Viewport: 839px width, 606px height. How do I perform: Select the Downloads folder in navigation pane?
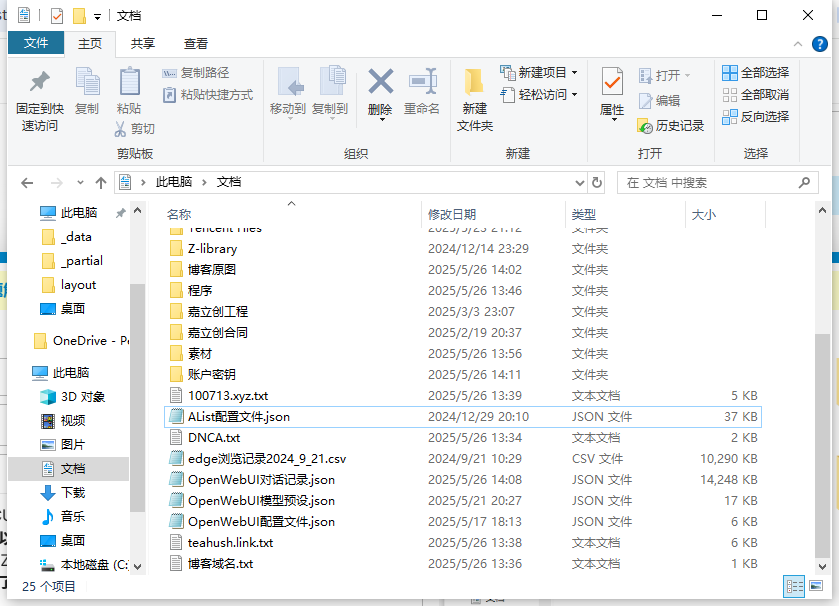[x=73, y=492]
